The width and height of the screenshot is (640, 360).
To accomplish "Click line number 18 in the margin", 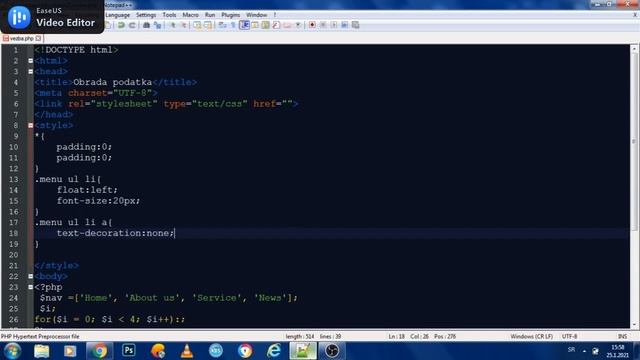I will click(13, 233).
